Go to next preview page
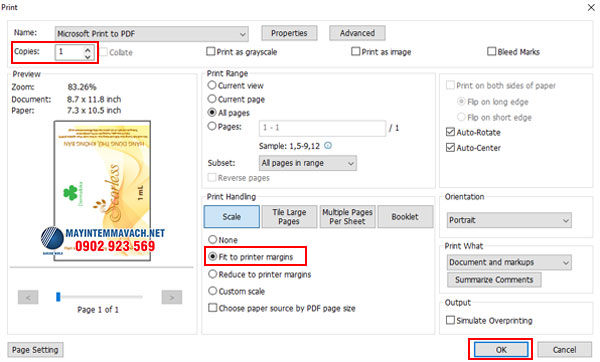The width and height of the screenshot is (600, 362). (x=172, y=297)
